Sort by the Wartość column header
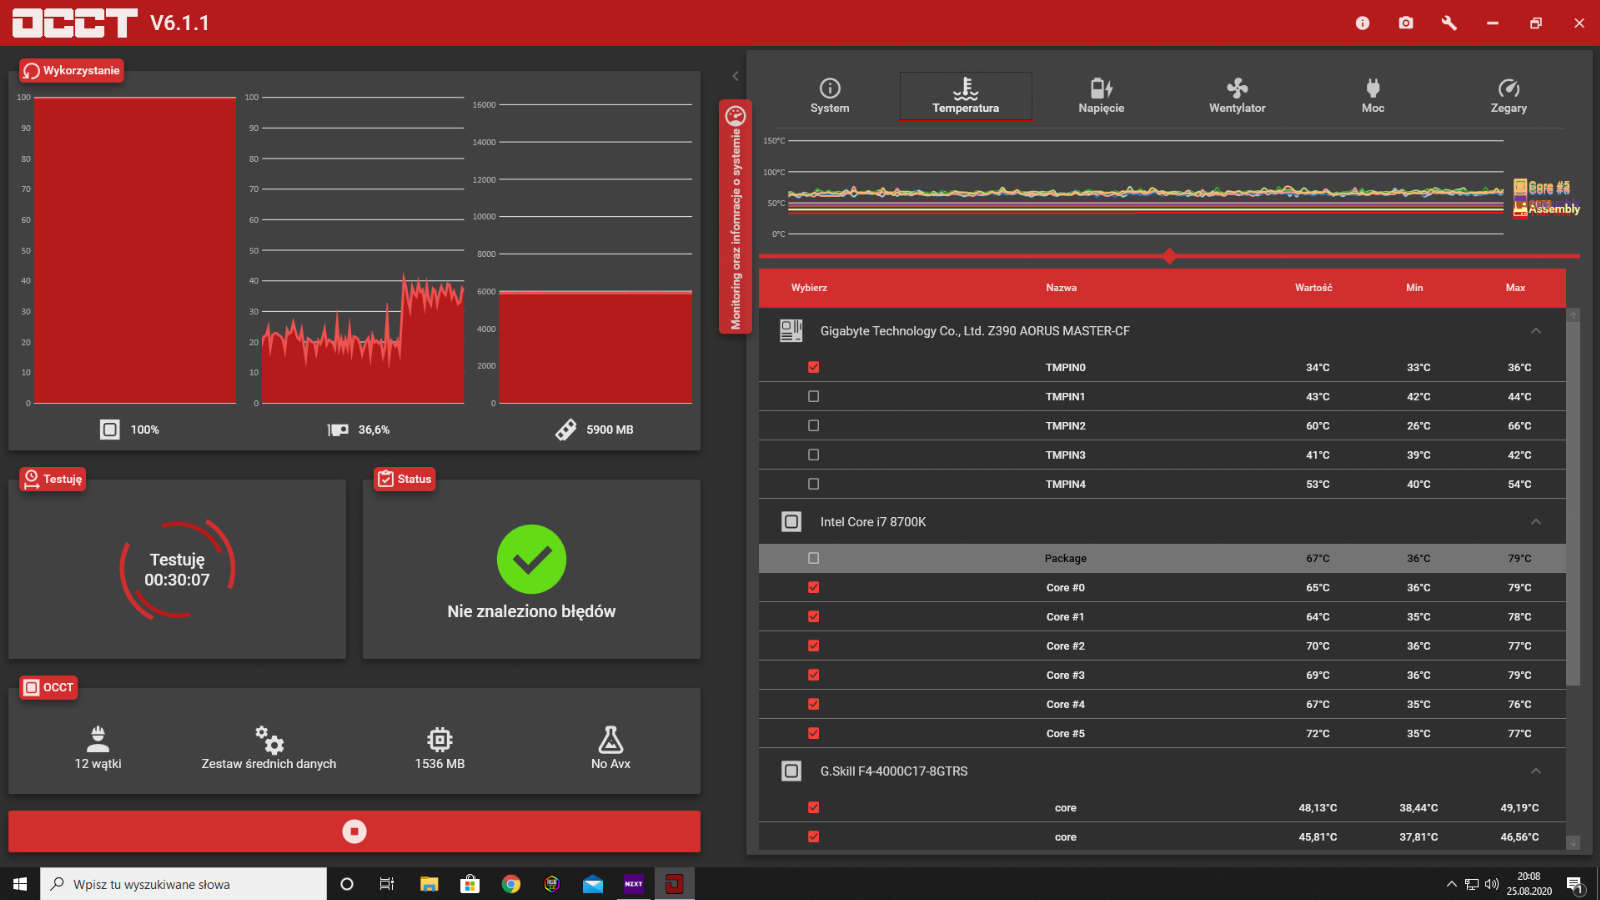 pos(1313,288)
